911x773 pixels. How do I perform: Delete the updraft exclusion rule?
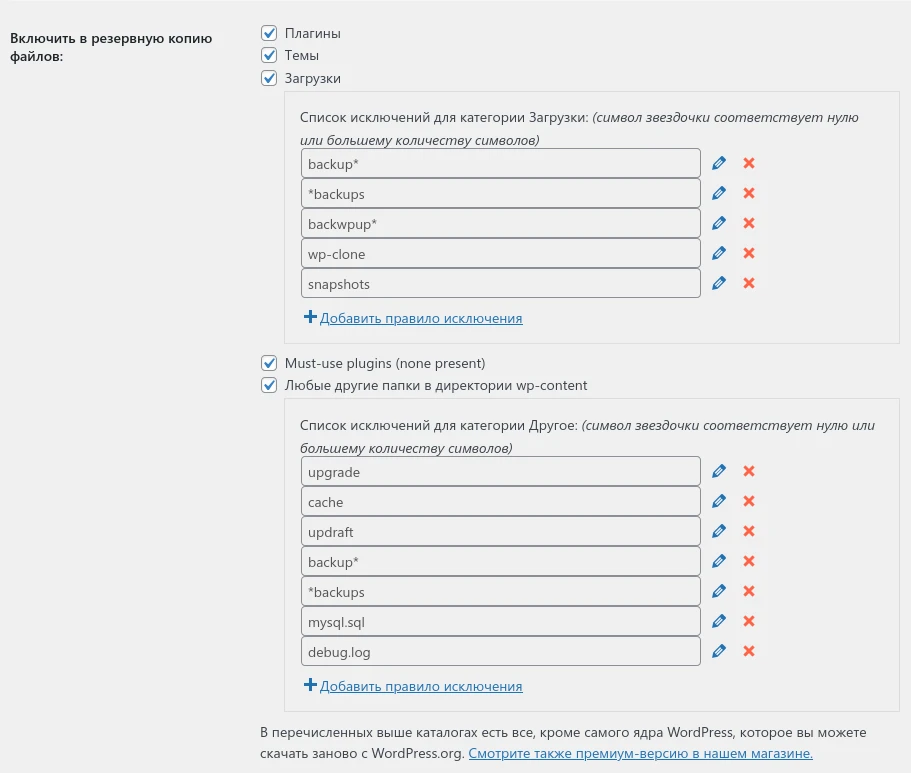click(748, 531)
